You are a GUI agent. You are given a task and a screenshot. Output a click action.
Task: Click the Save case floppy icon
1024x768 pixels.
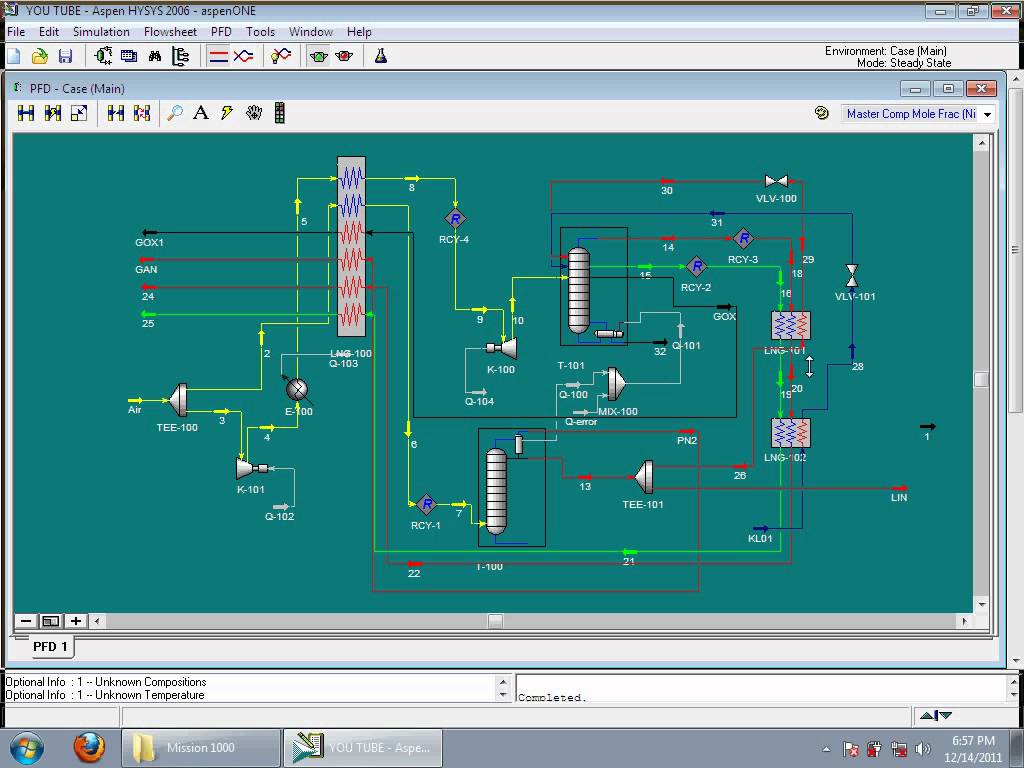point(65,57)
